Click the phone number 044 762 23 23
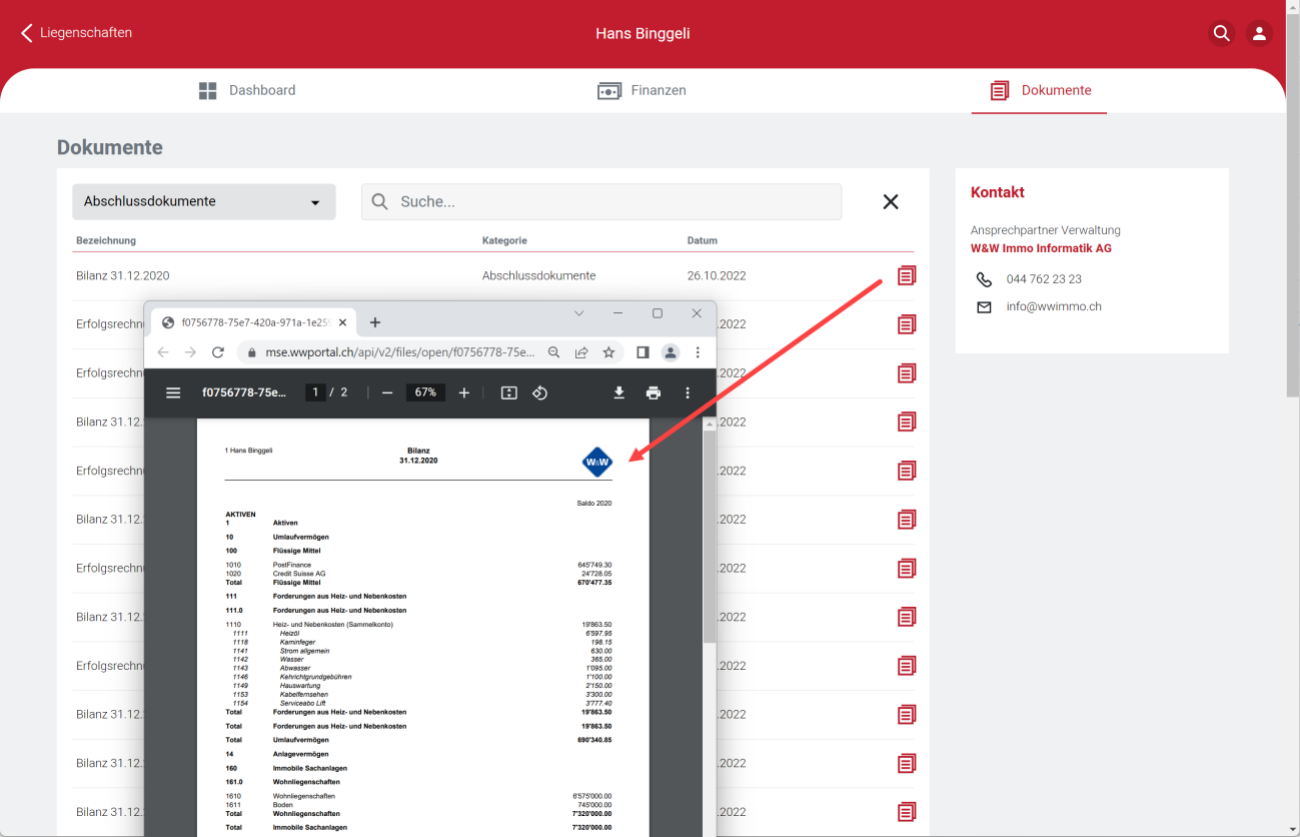Image resolution: width=1300 pixels, height=837 pixels. [1044, 279]
